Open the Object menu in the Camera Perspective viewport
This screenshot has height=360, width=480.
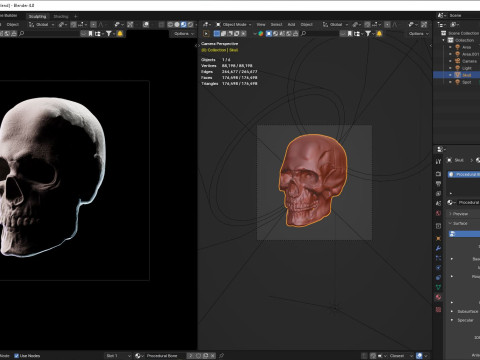pos(306,25)
